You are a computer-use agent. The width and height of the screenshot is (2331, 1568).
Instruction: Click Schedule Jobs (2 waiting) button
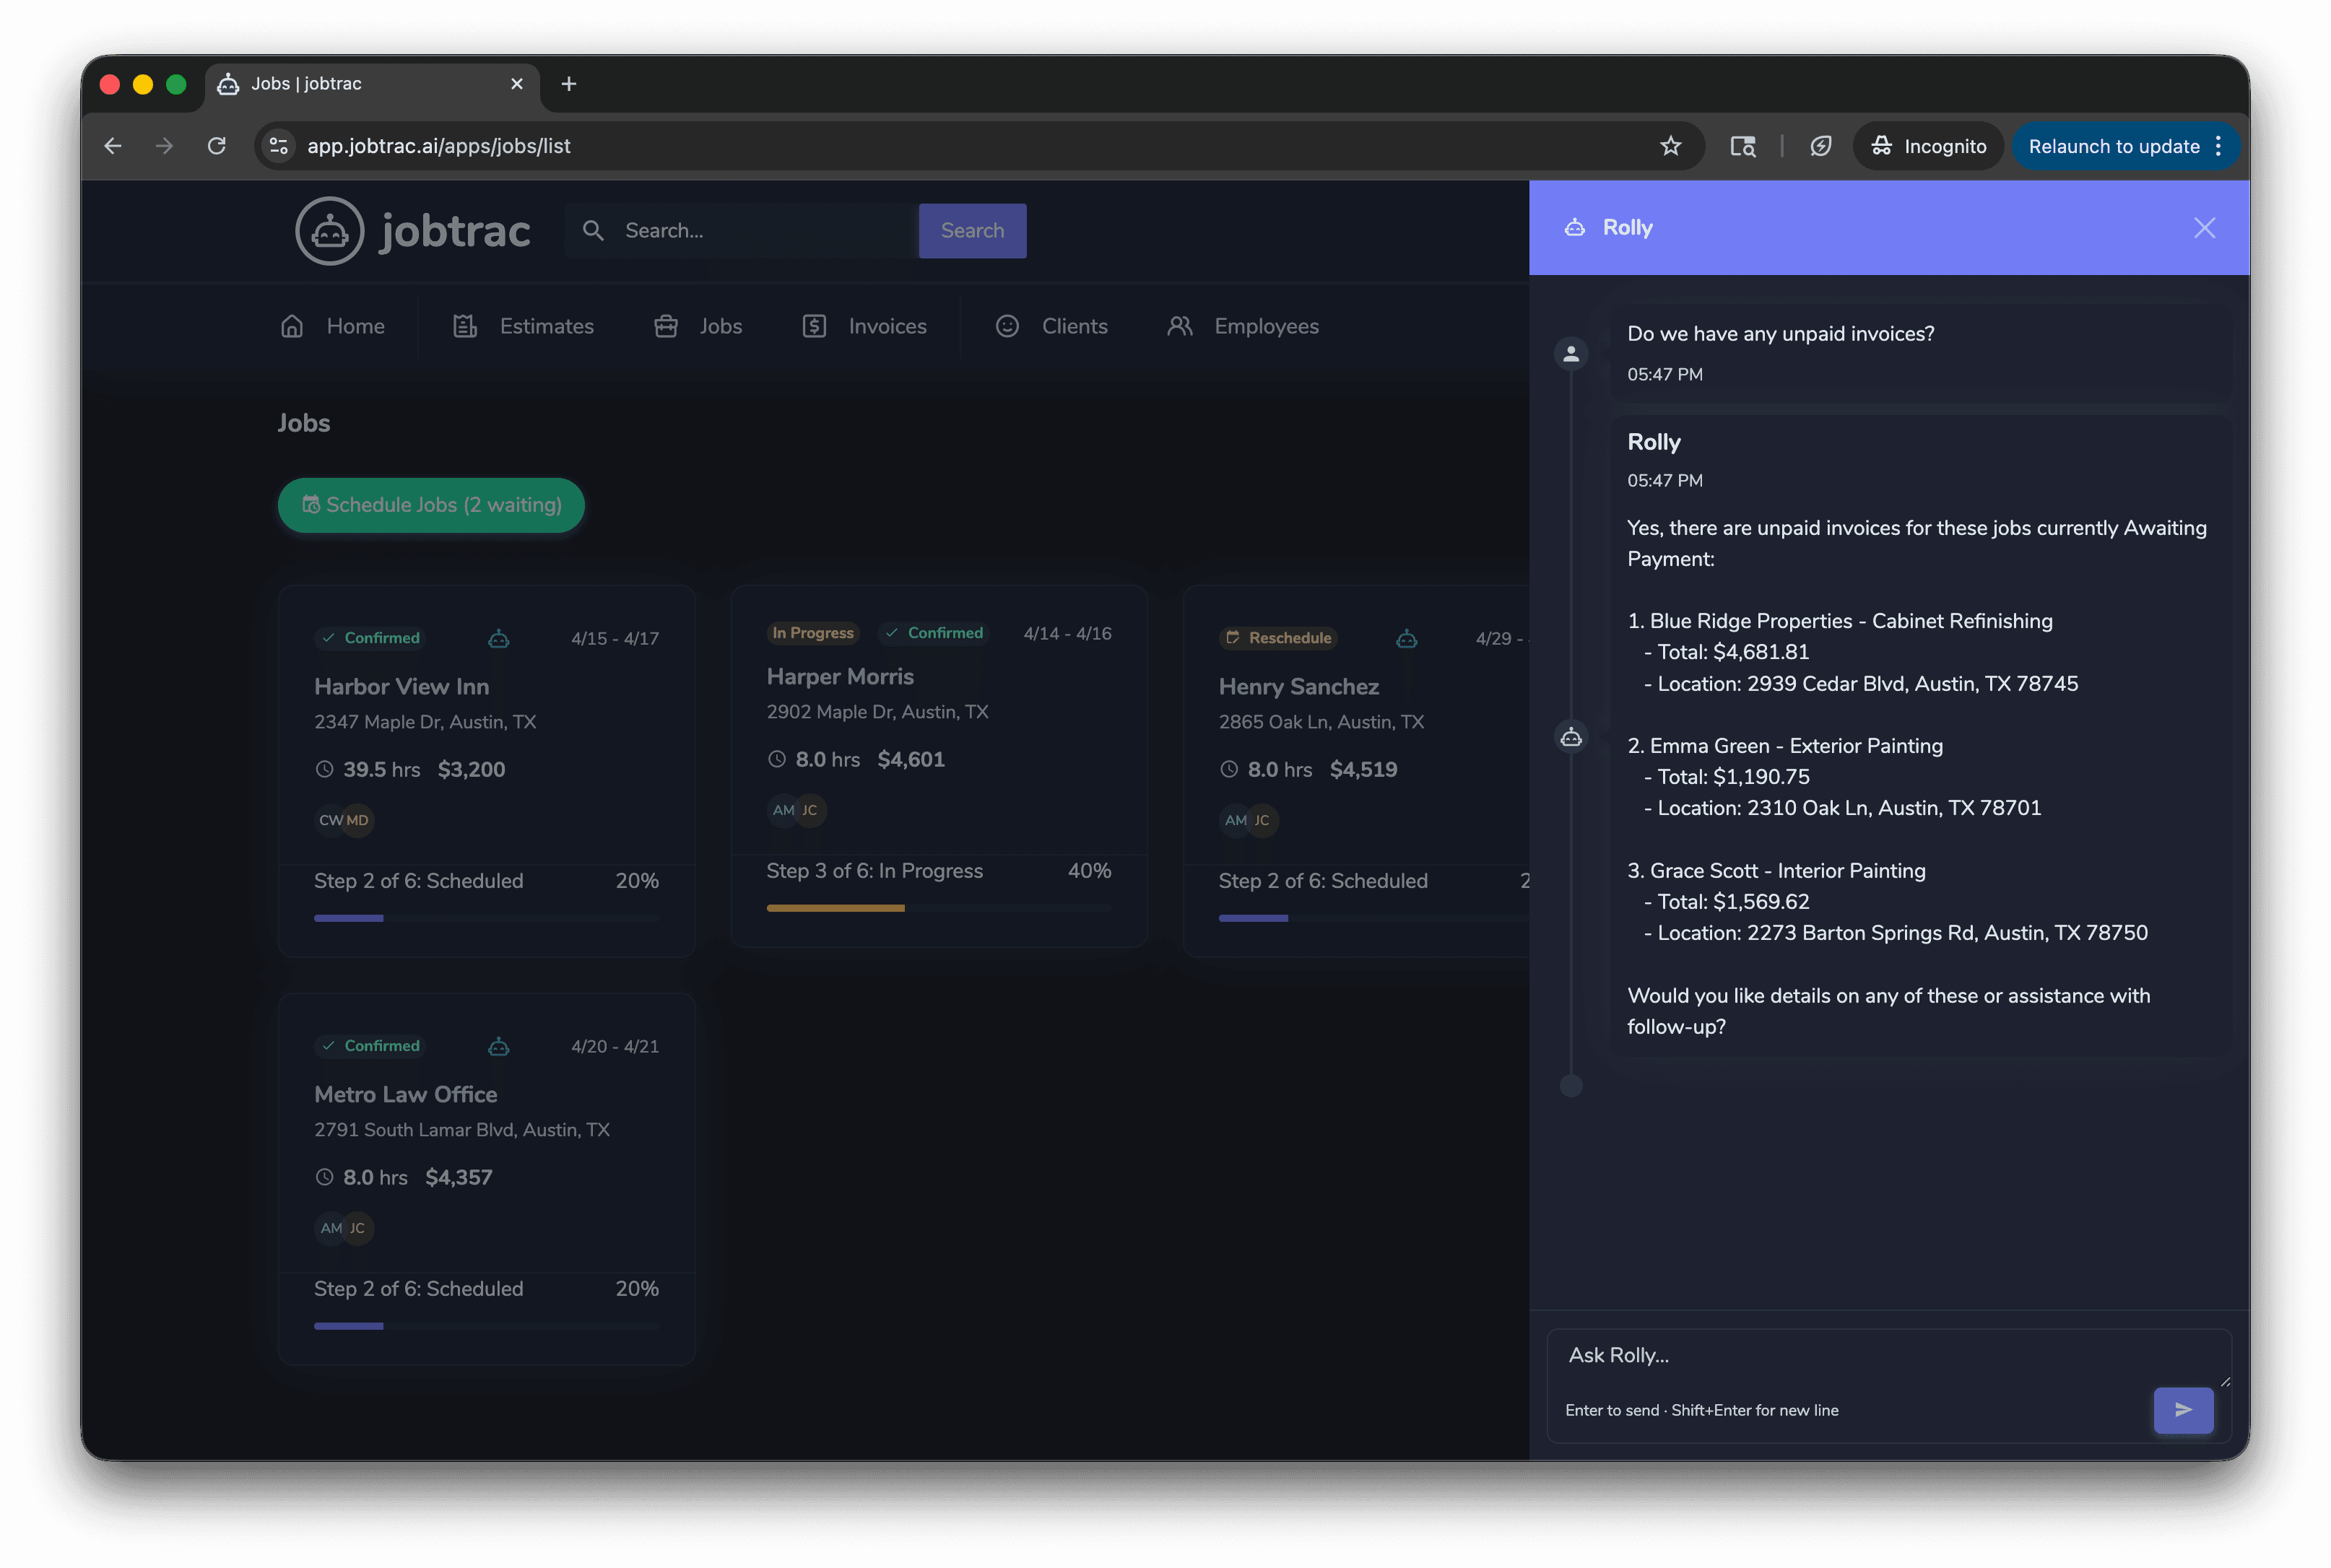(431, 505)
